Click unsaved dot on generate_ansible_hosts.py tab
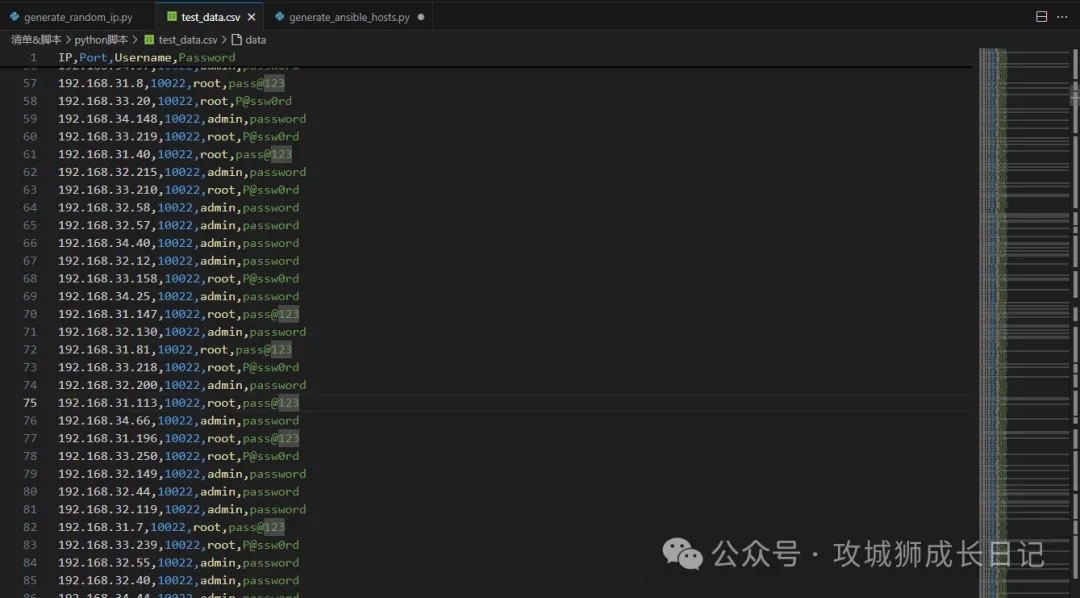The width and height of the screenshot is (1080, 598). point(420,17)
